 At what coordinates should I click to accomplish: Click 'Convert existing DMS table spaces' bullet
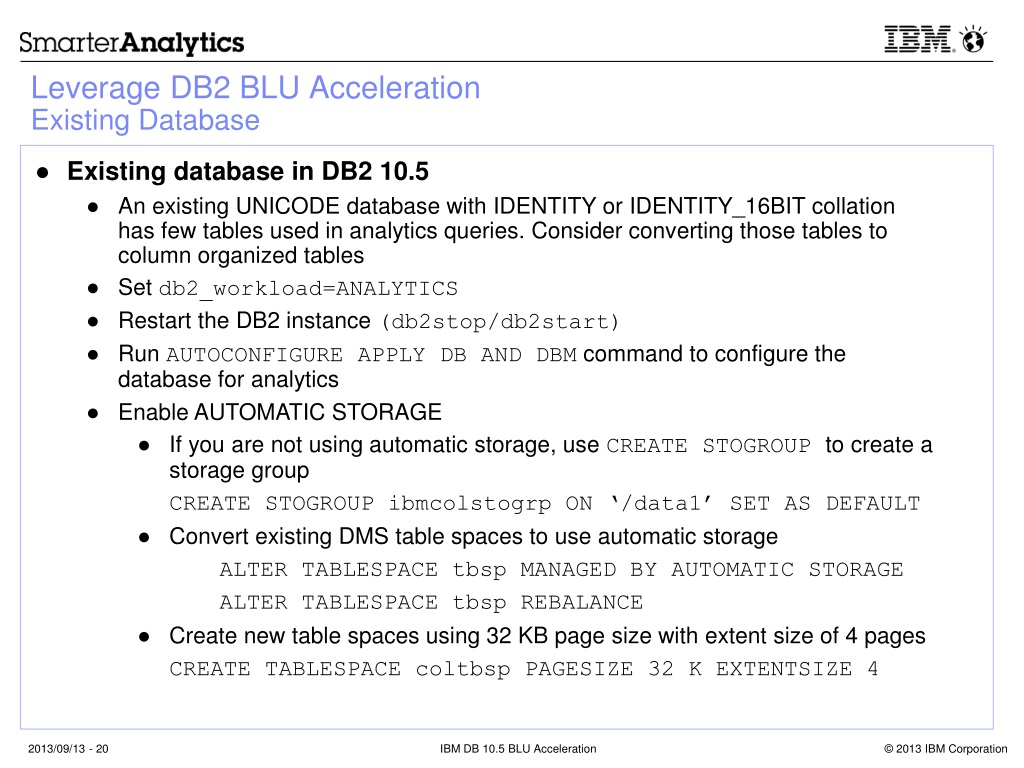(x=473, y=536)
